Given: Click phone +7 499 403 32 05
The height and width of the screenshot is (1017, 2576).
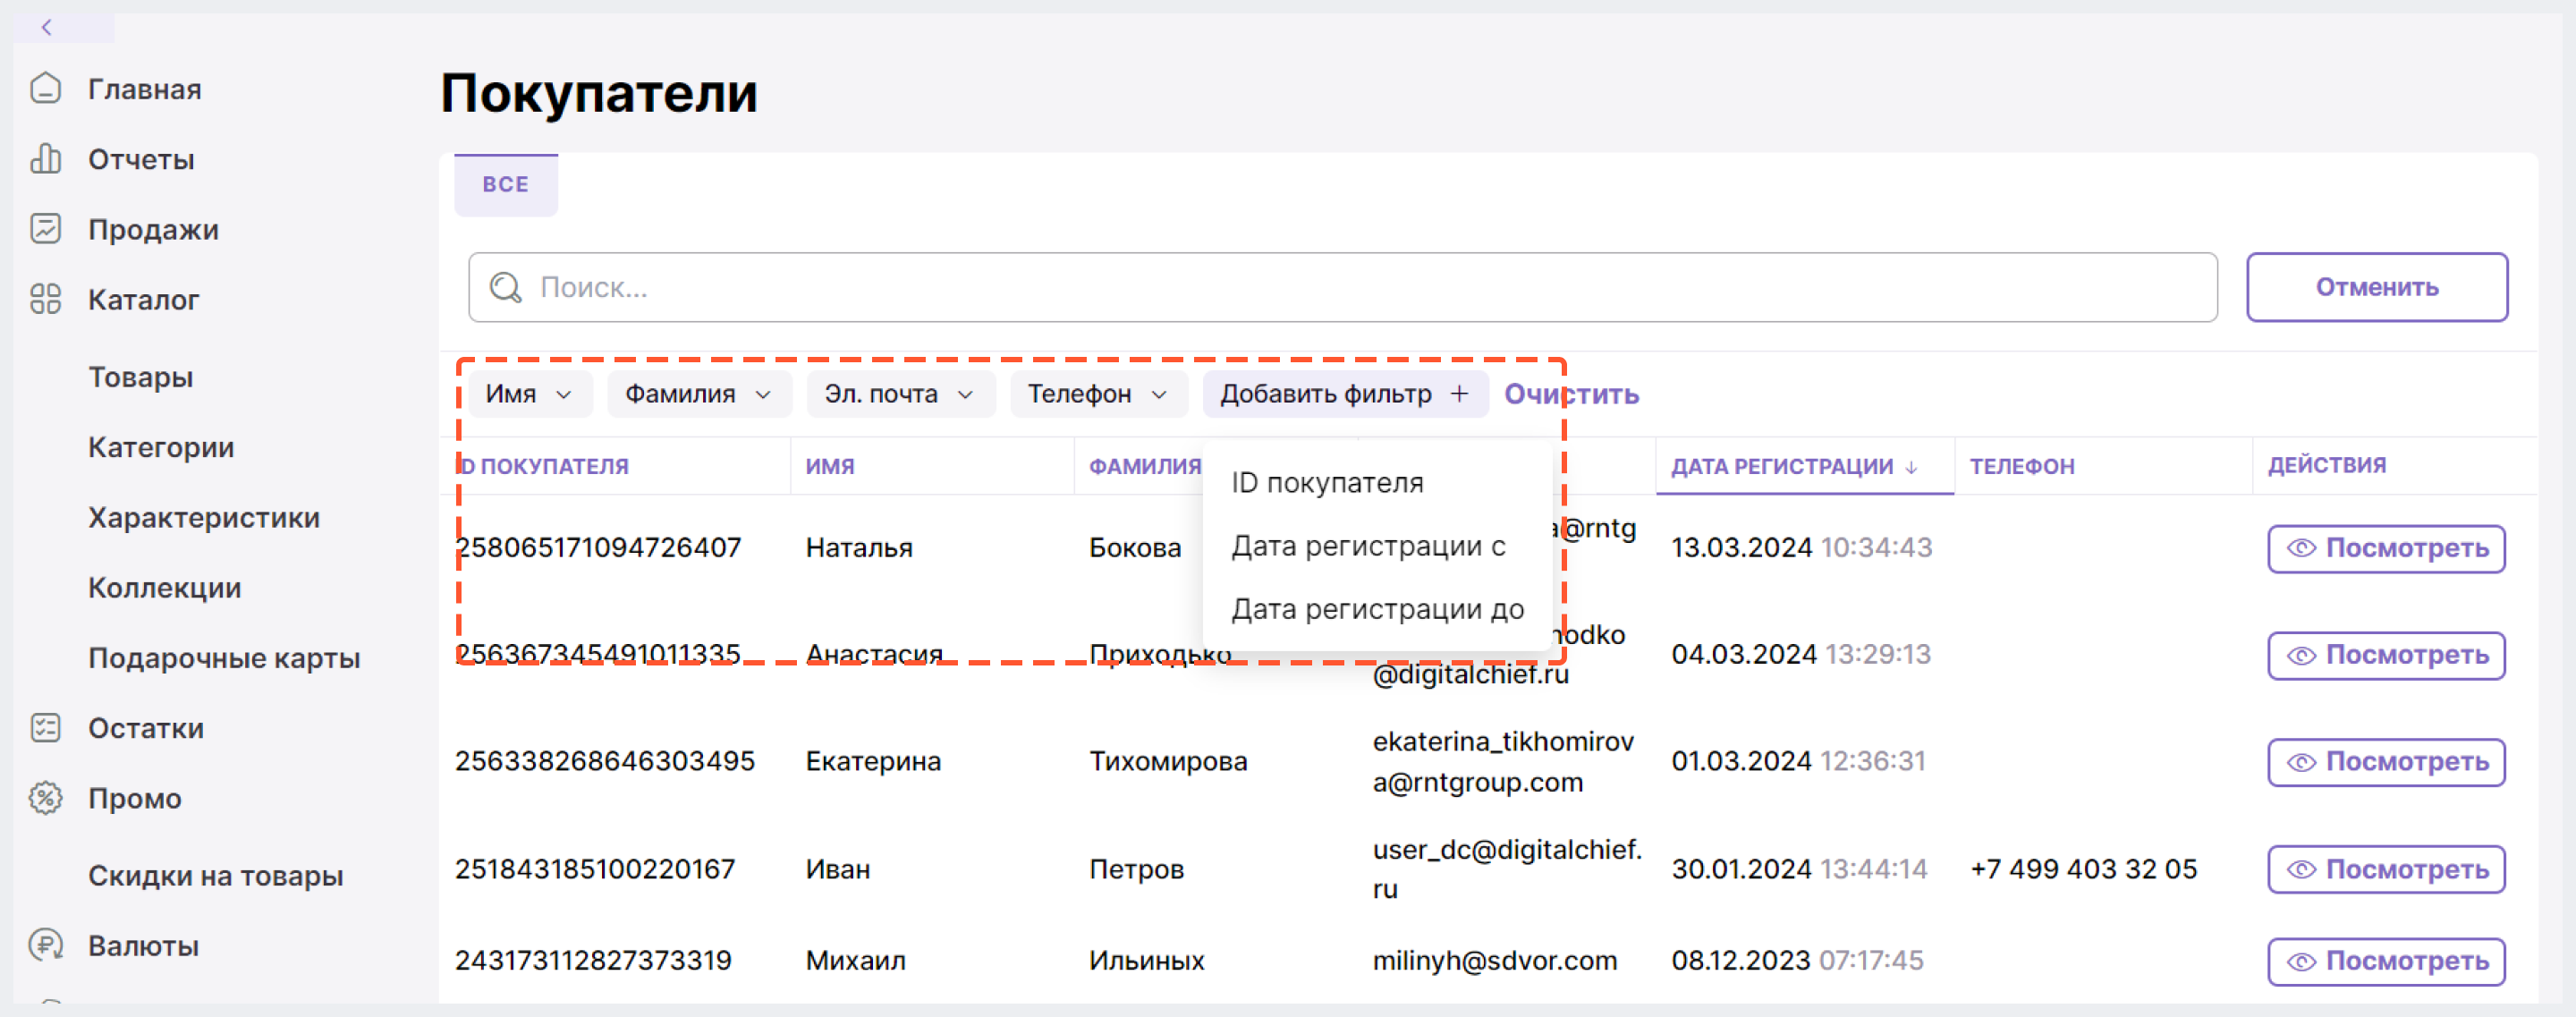Looking at the screenshot, I should pyautogui.click(x=2083, y=869).
